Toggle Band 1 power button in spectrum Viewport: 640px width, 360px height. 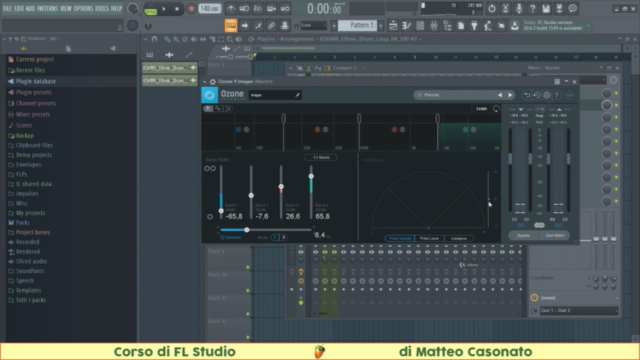point(238,129)
